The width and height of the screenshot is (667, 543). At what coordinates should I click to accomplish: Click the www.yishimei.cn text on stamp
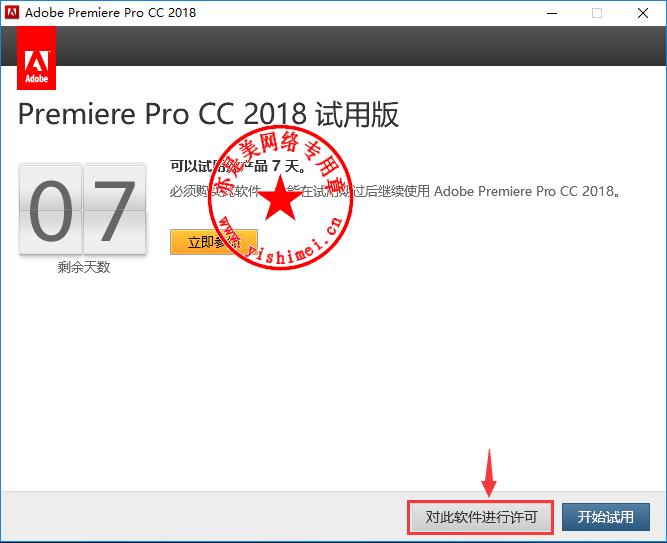point(281,240)
